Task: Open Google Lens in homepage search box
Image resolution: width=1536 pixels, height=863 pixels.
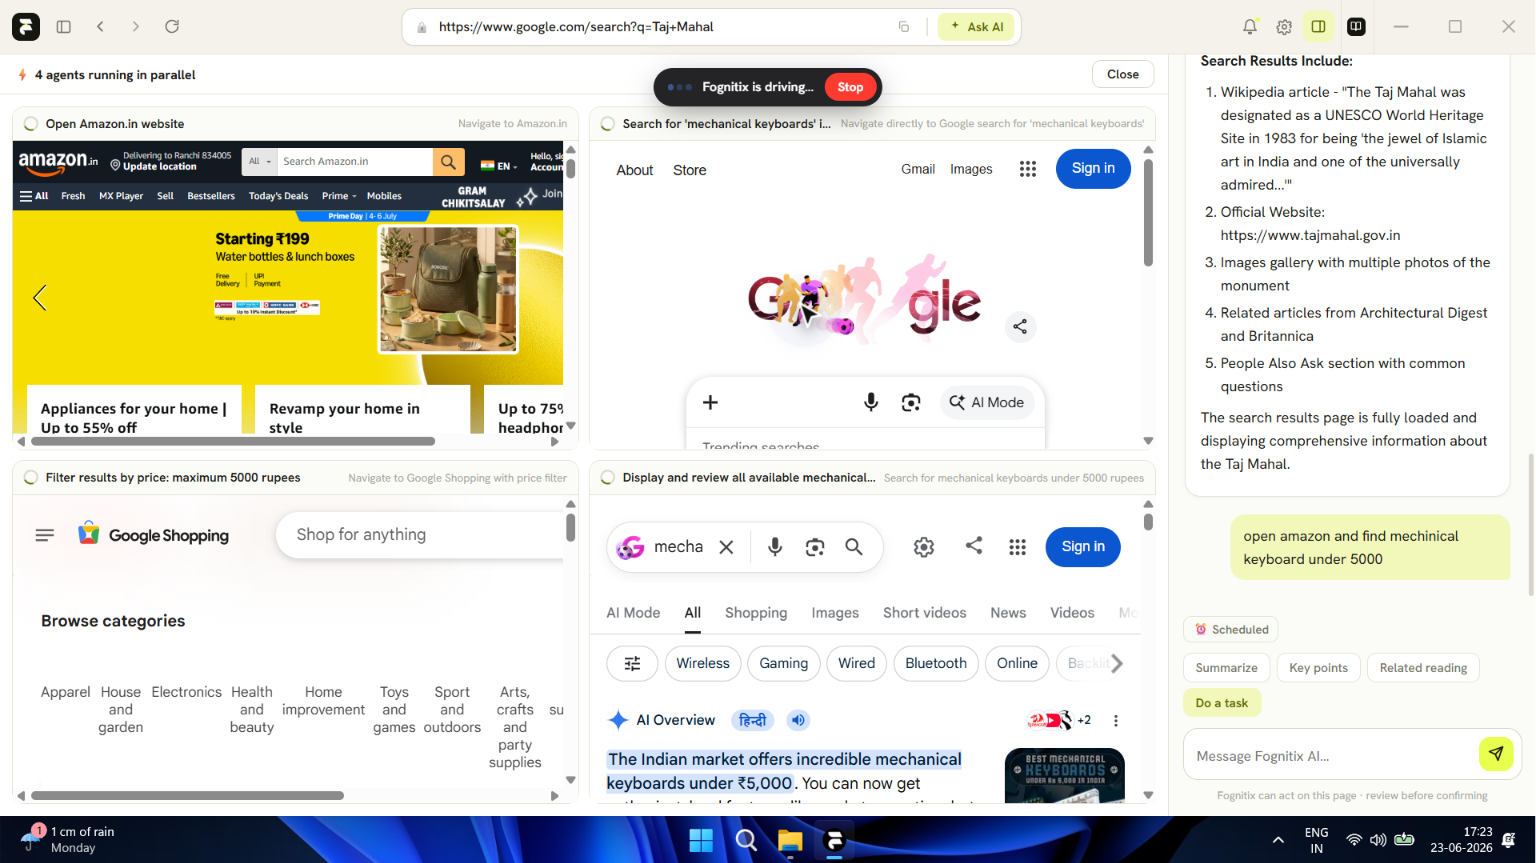Action: [x=911, y=402]
